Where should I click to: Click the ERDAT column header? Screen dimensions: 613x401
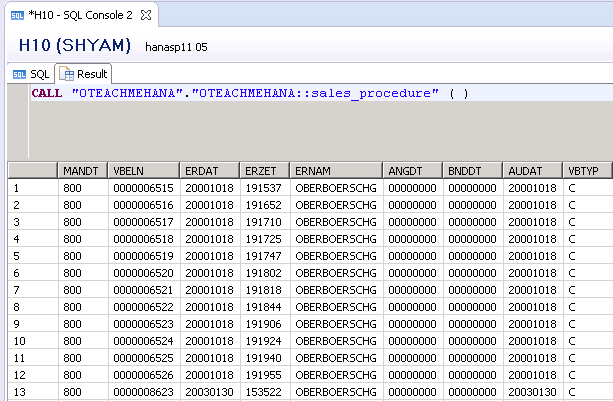(x=210, y=171)
